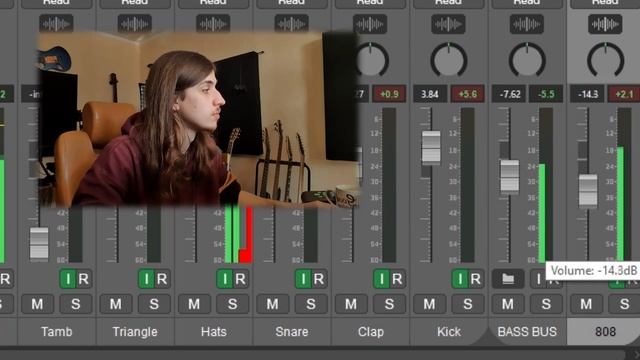Toggle input monitor on Triangle channel
Screen dimensions: 640x360
coord(146,279)
